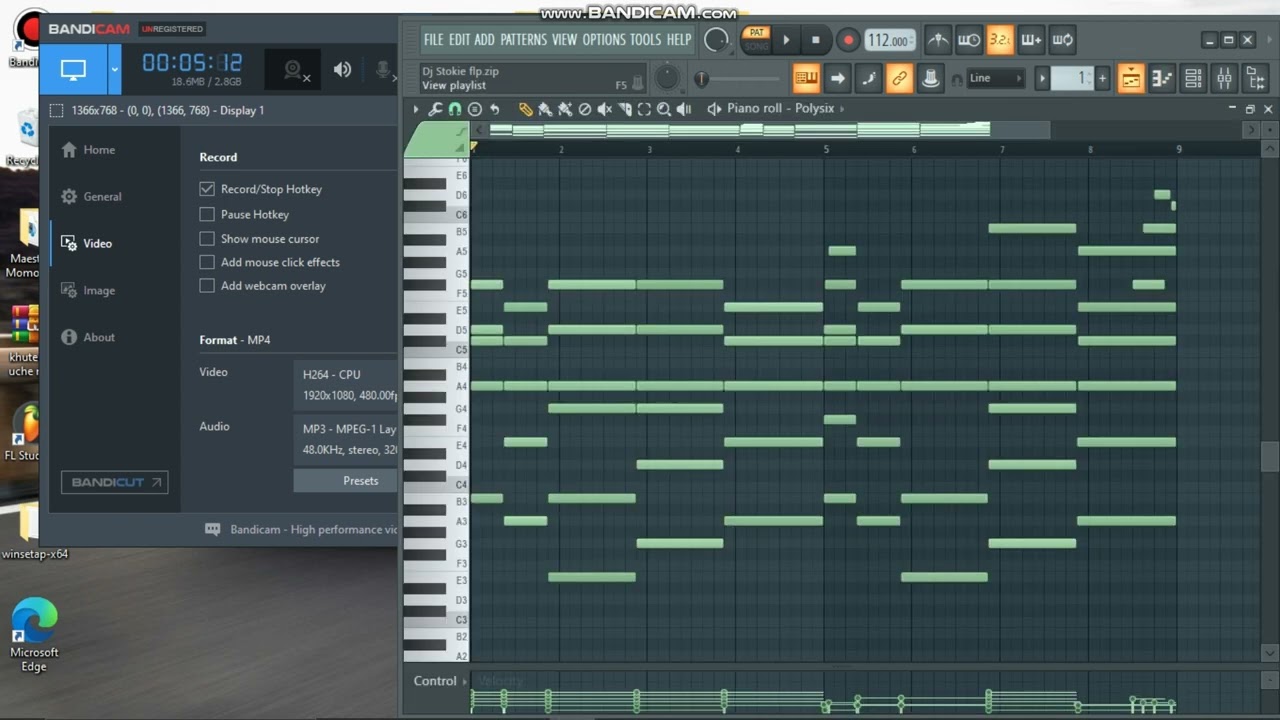Screen dimensions: 1280x720
Task: Open Microsoft Edge desktop shortcut
Action: (34, 635)
